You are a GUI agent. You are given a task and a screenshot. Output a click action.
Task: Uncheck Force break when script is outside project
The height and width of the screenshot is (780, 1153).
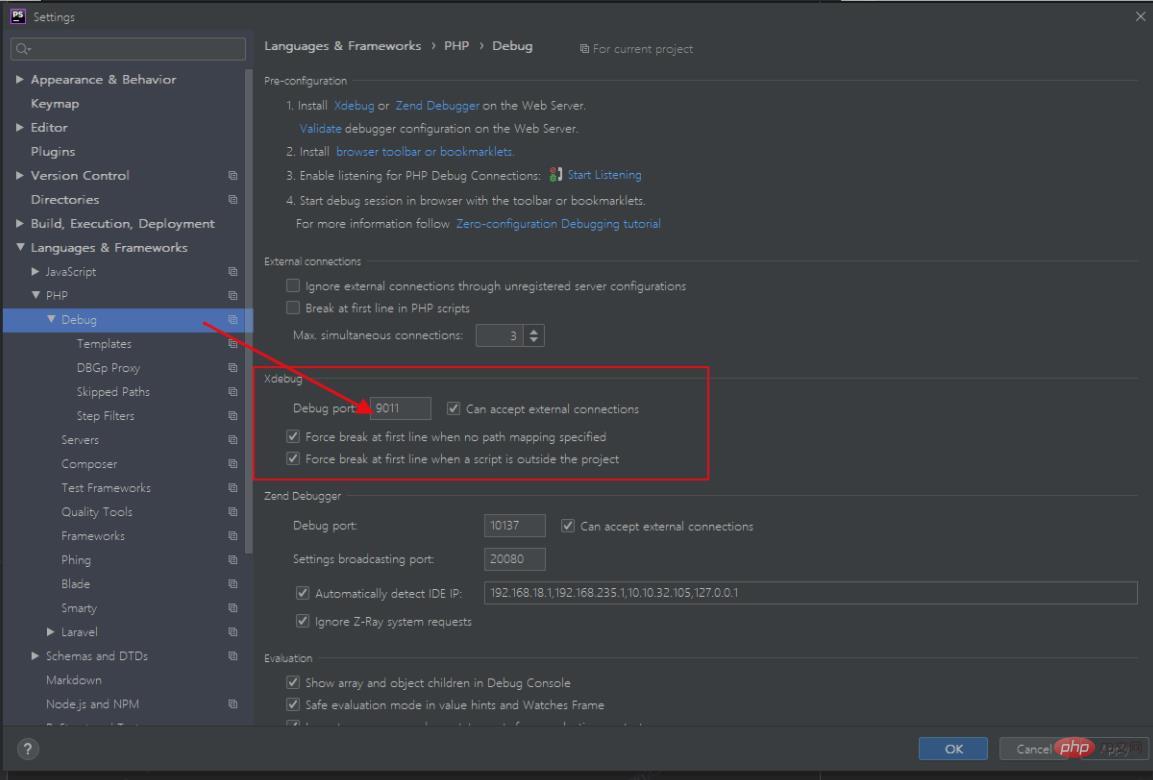293,458
